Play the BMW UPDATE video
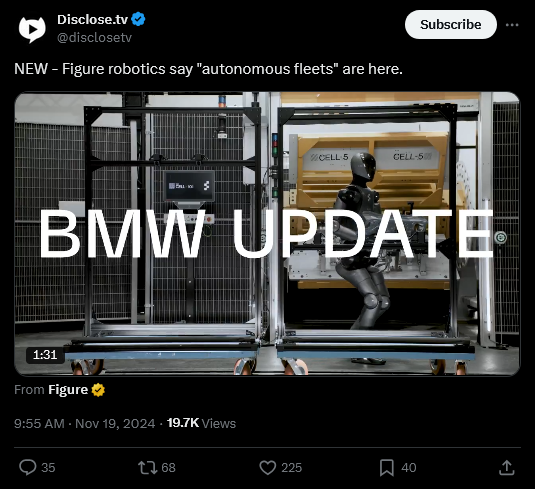This screenshot has height=489, width=535. pos(267,234)
